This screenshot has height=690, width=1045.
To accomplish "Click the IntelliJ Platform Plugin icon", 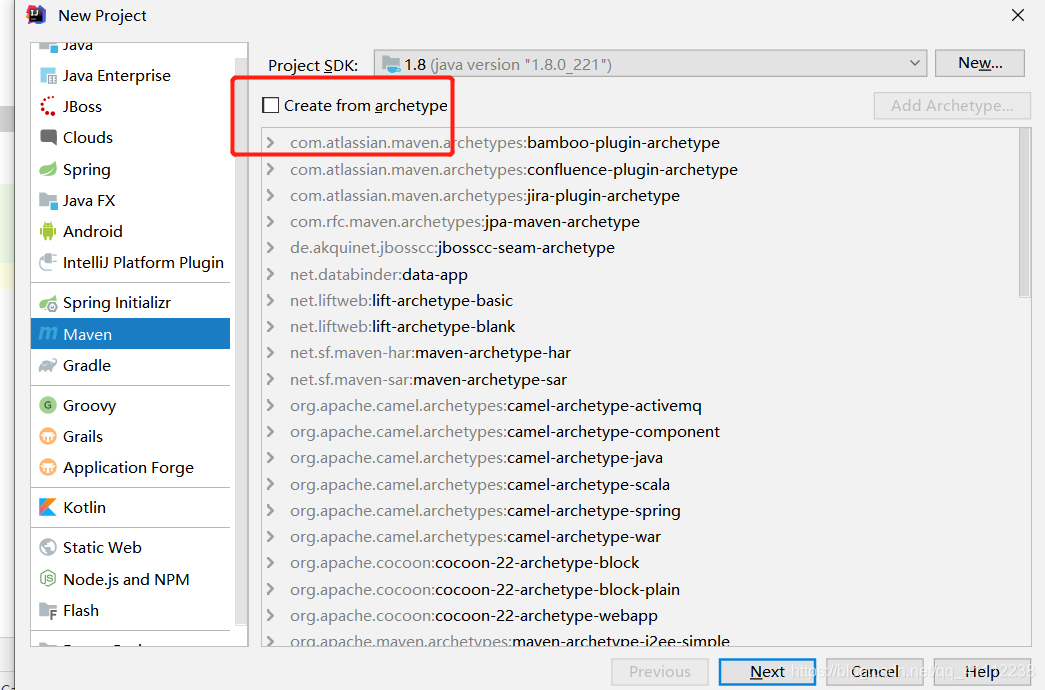I will pyautogui.click(x=48, y=263).
